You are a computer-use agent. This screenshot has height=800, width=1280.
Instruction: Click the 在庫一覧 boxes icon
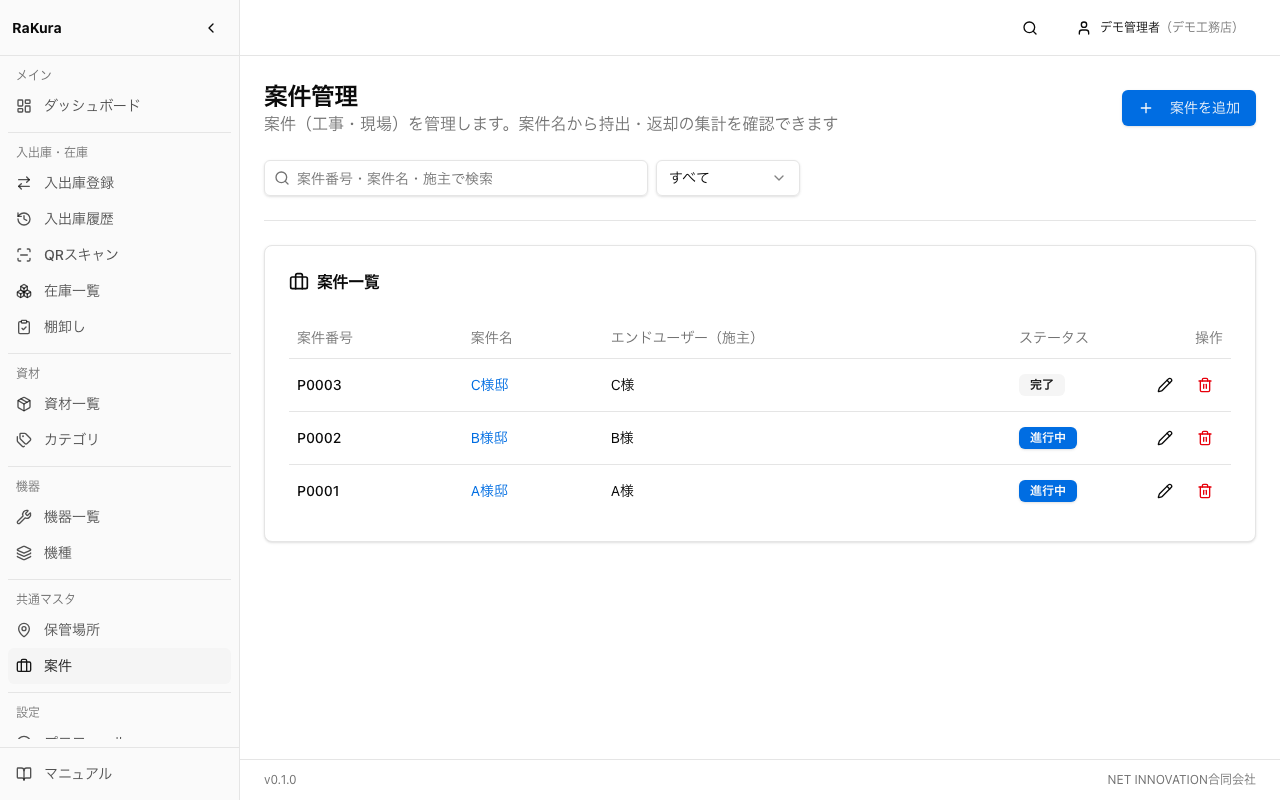tap(24, 291)
